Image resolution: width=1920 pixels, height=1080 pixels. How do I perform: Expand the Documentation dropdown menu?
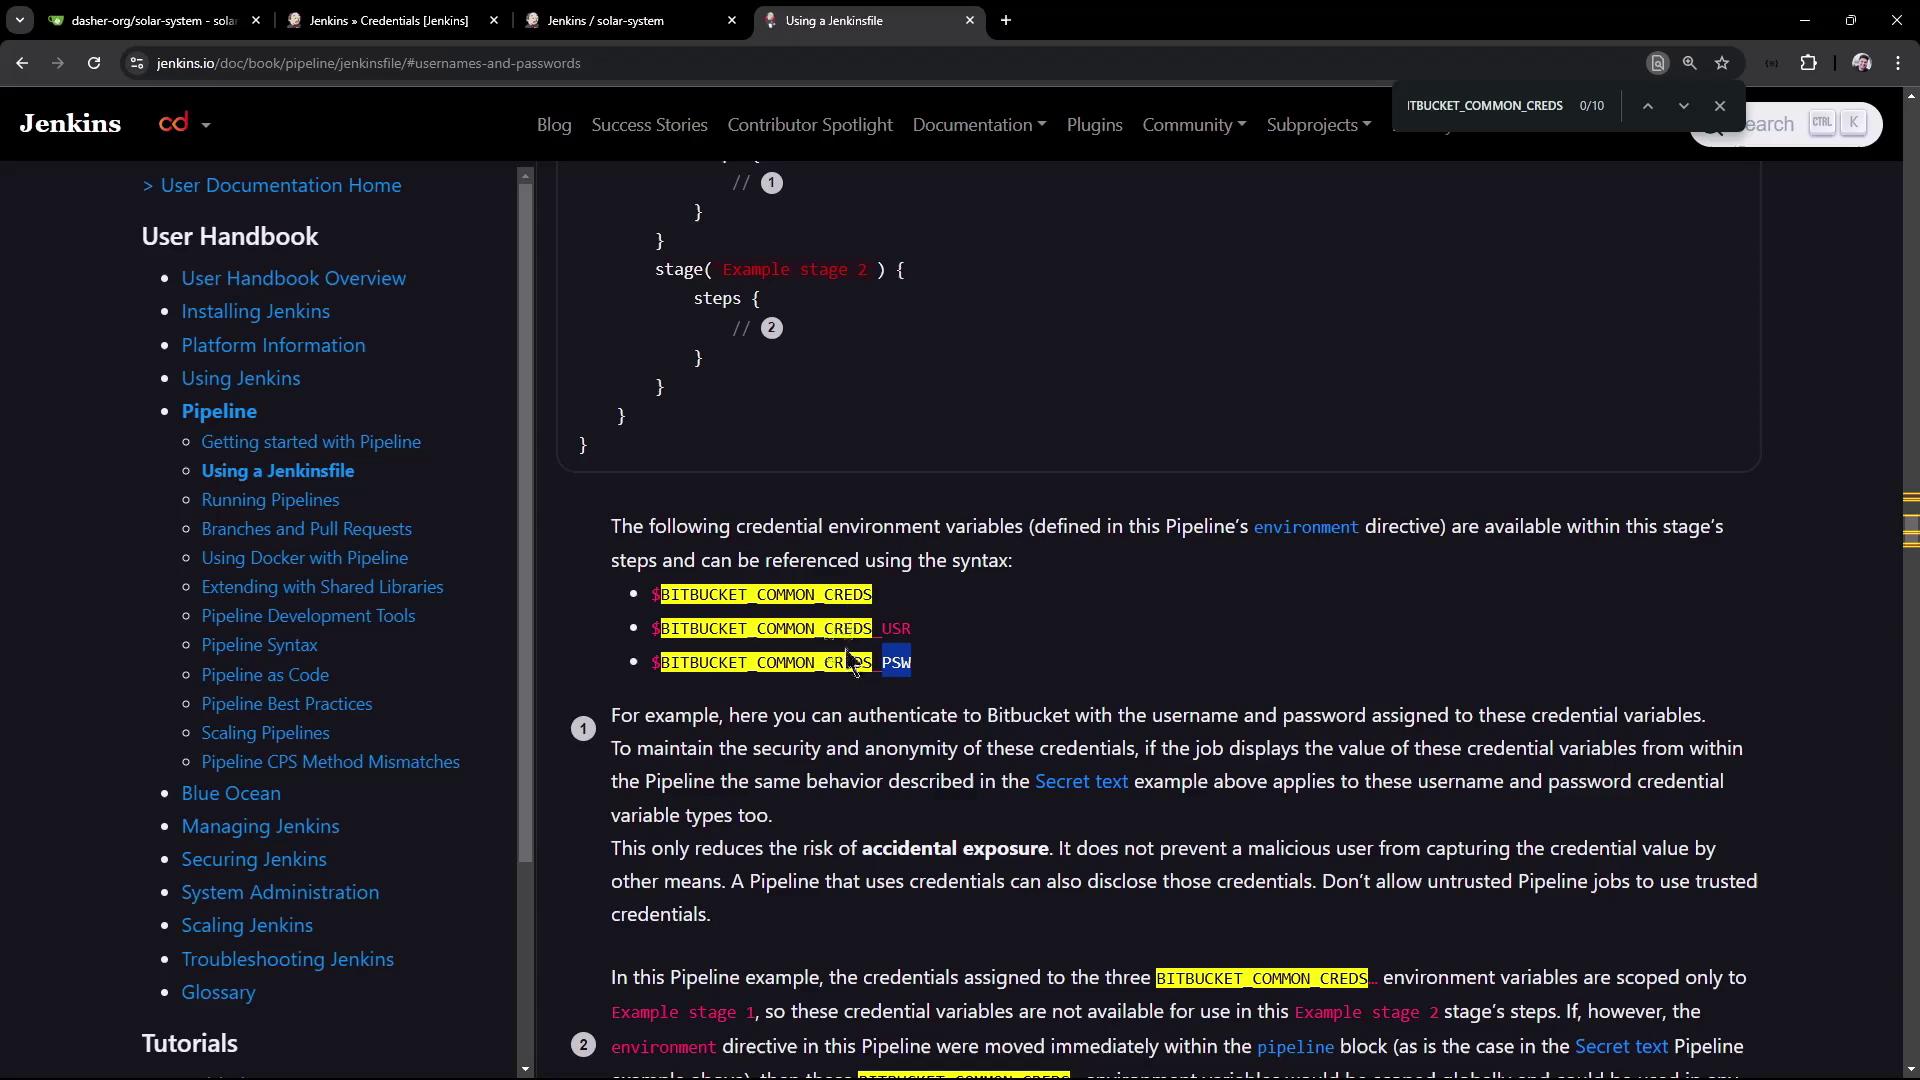coord(978,125)
